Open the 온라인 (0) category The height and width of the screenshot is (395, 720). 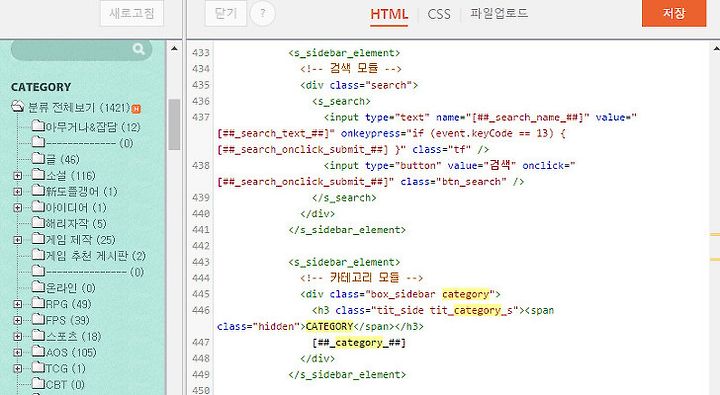point(70,288)
